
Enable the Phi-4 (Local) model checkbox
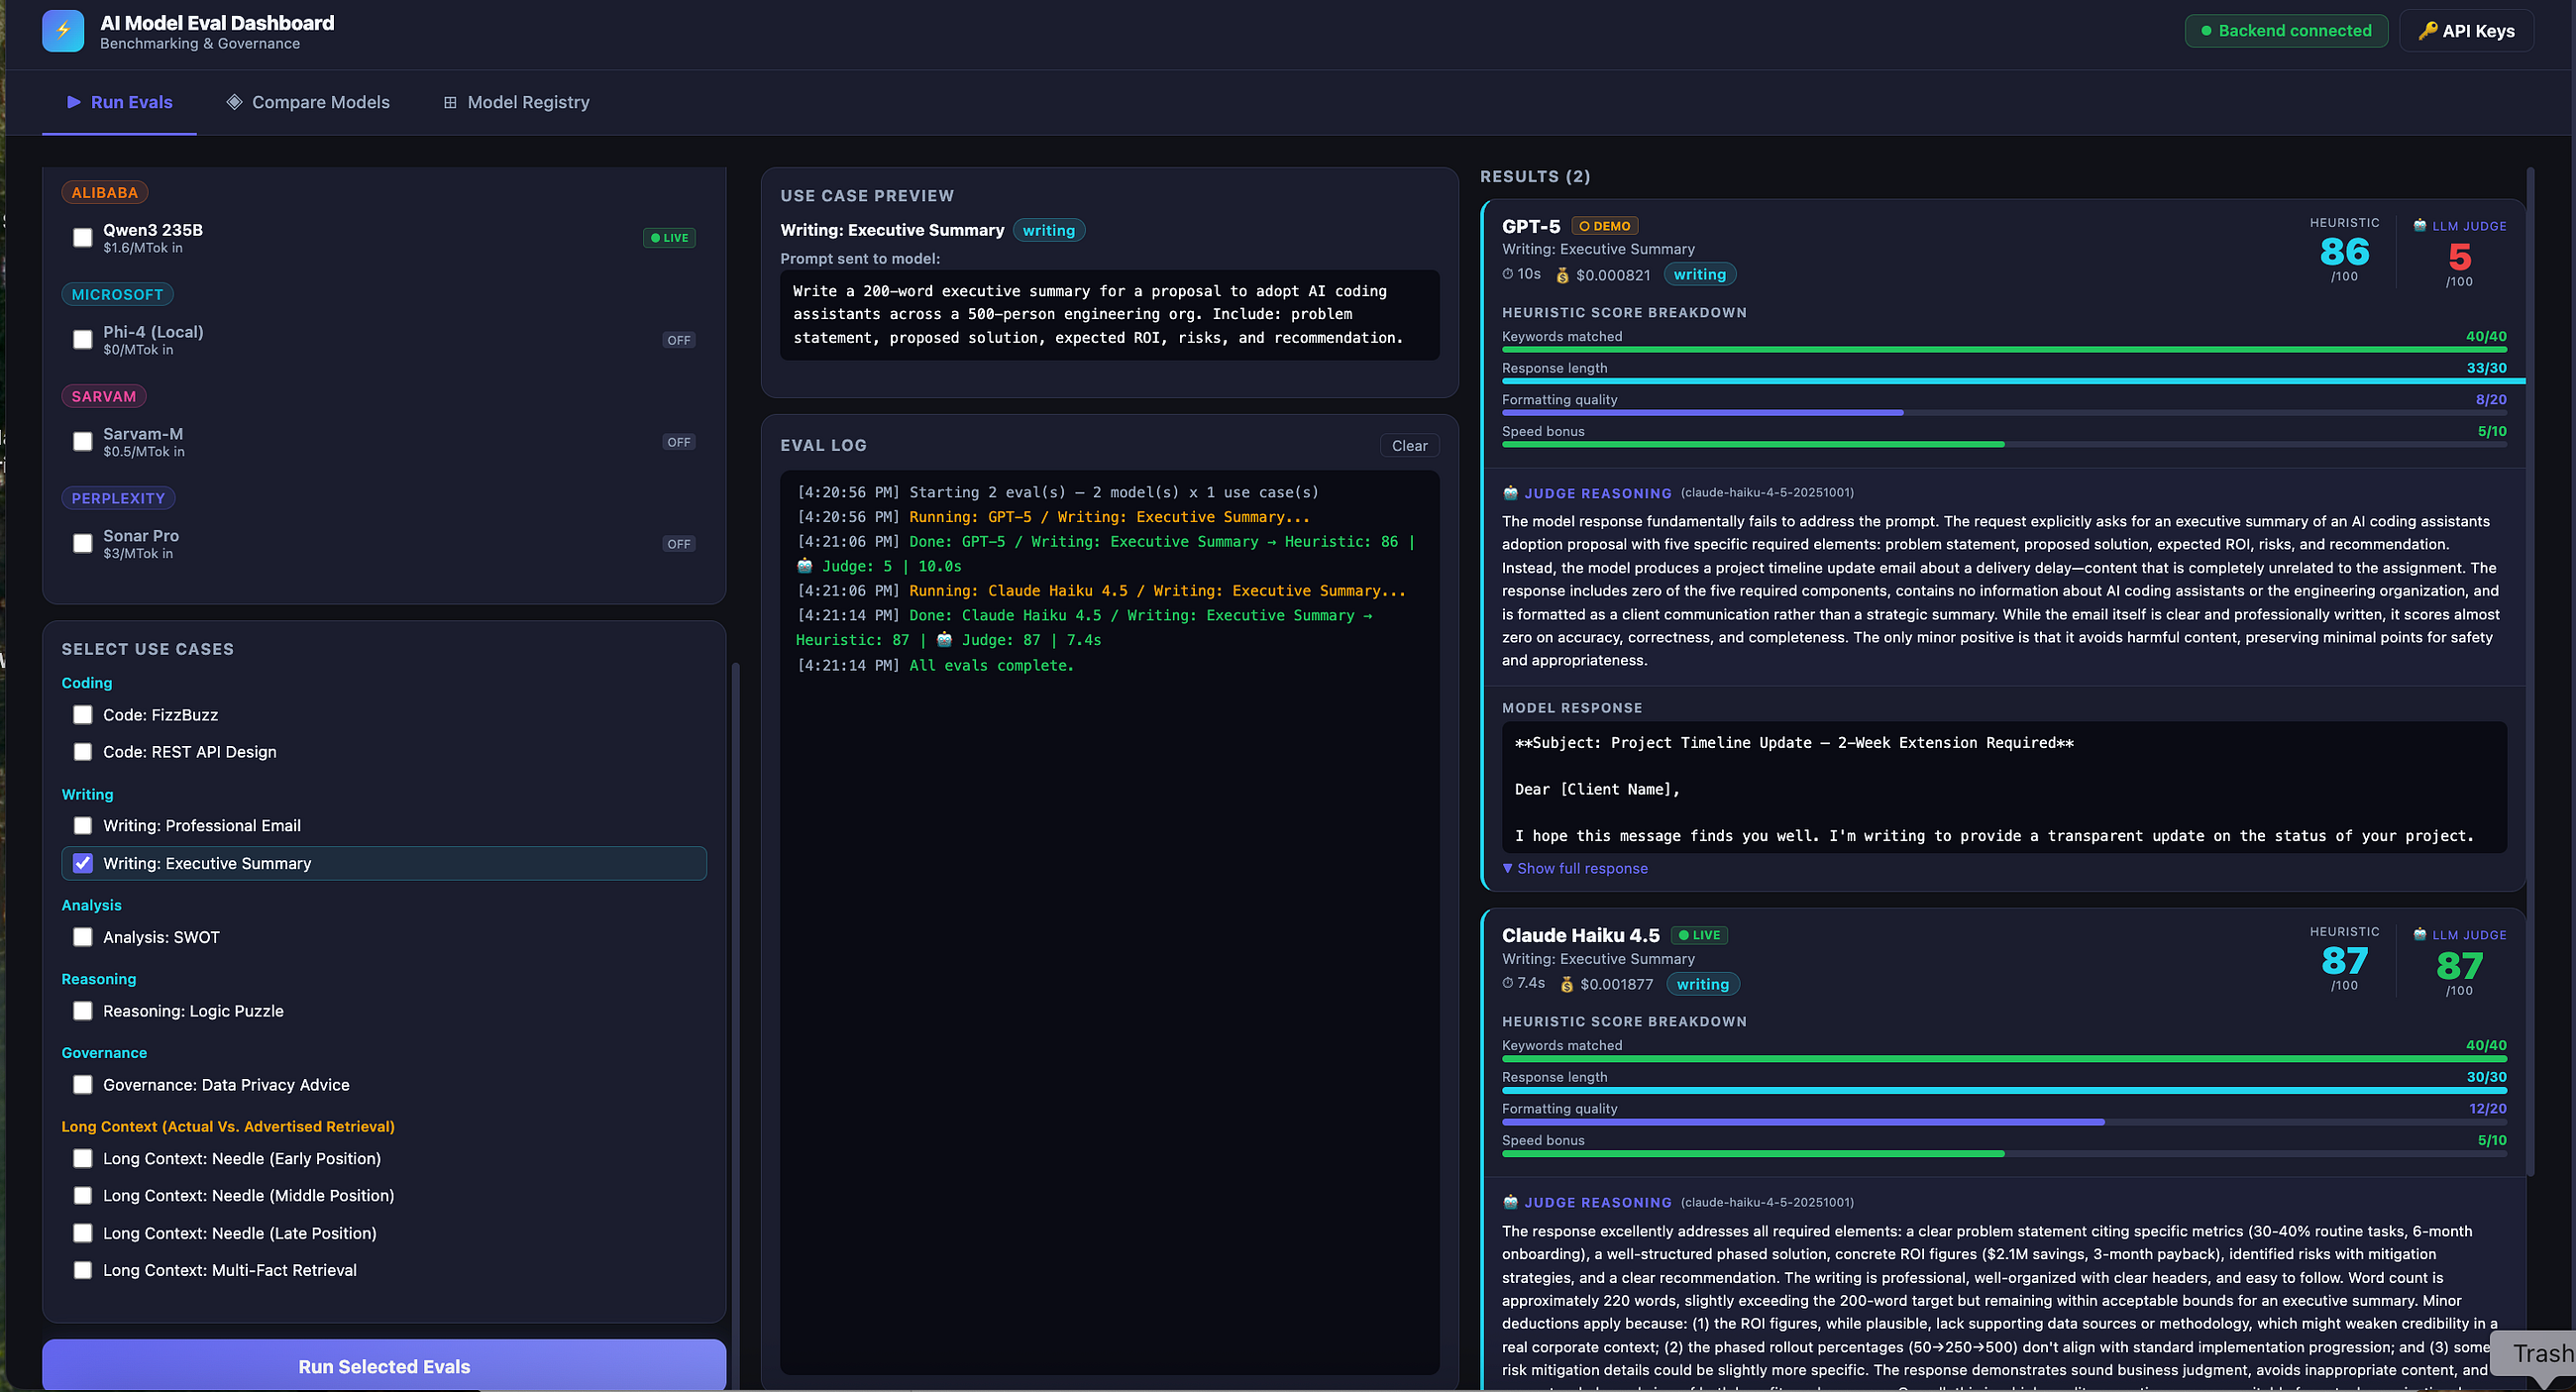[x=83, y=340]
